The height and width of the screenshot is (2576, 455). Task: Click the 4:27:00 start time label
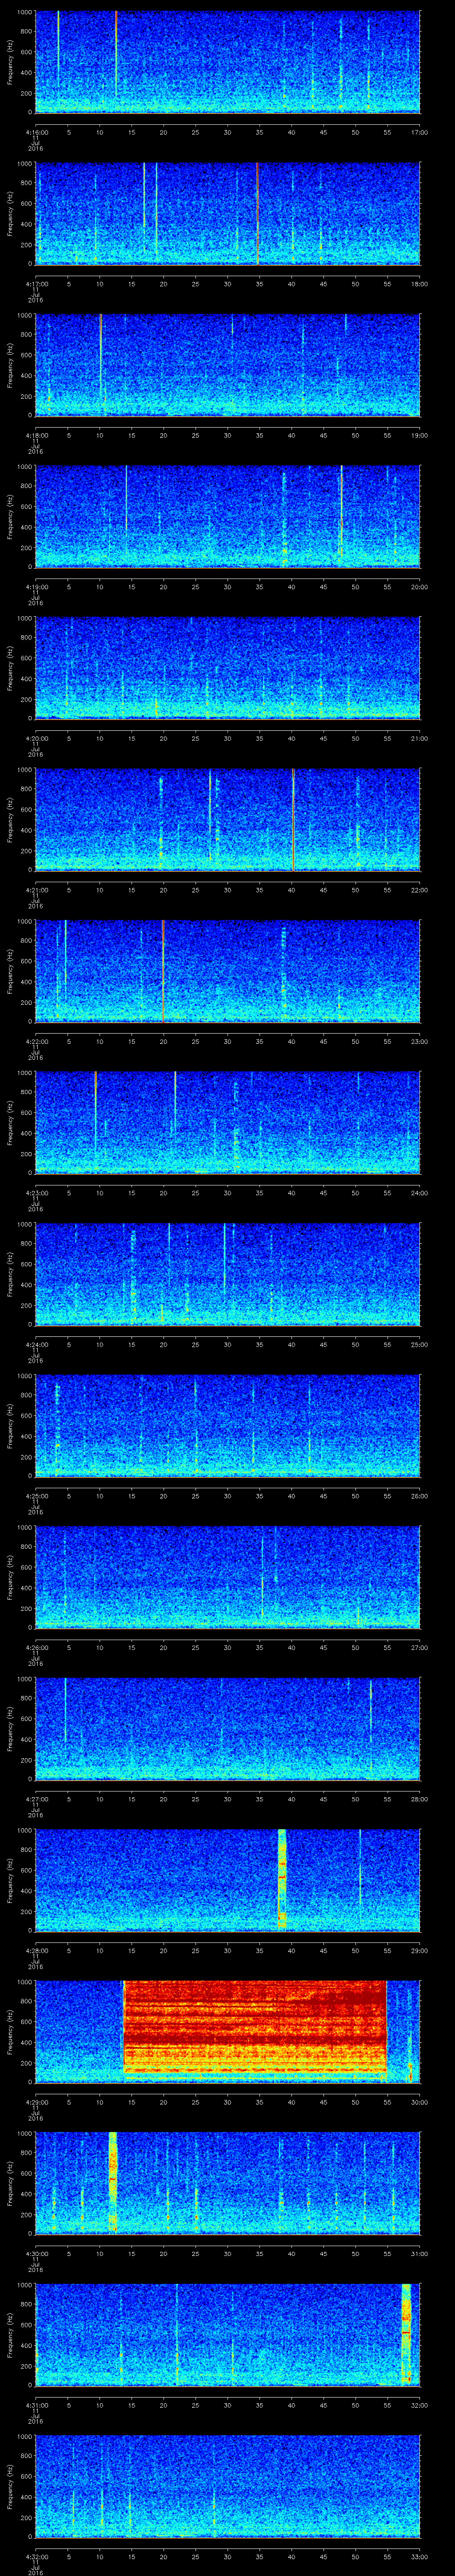point(36,1799)
